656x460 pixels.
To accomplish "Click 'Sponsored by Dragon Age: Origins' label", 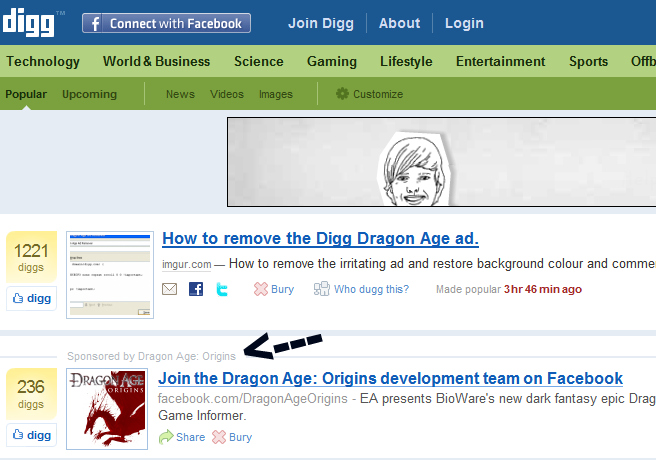I will [151, 356].
